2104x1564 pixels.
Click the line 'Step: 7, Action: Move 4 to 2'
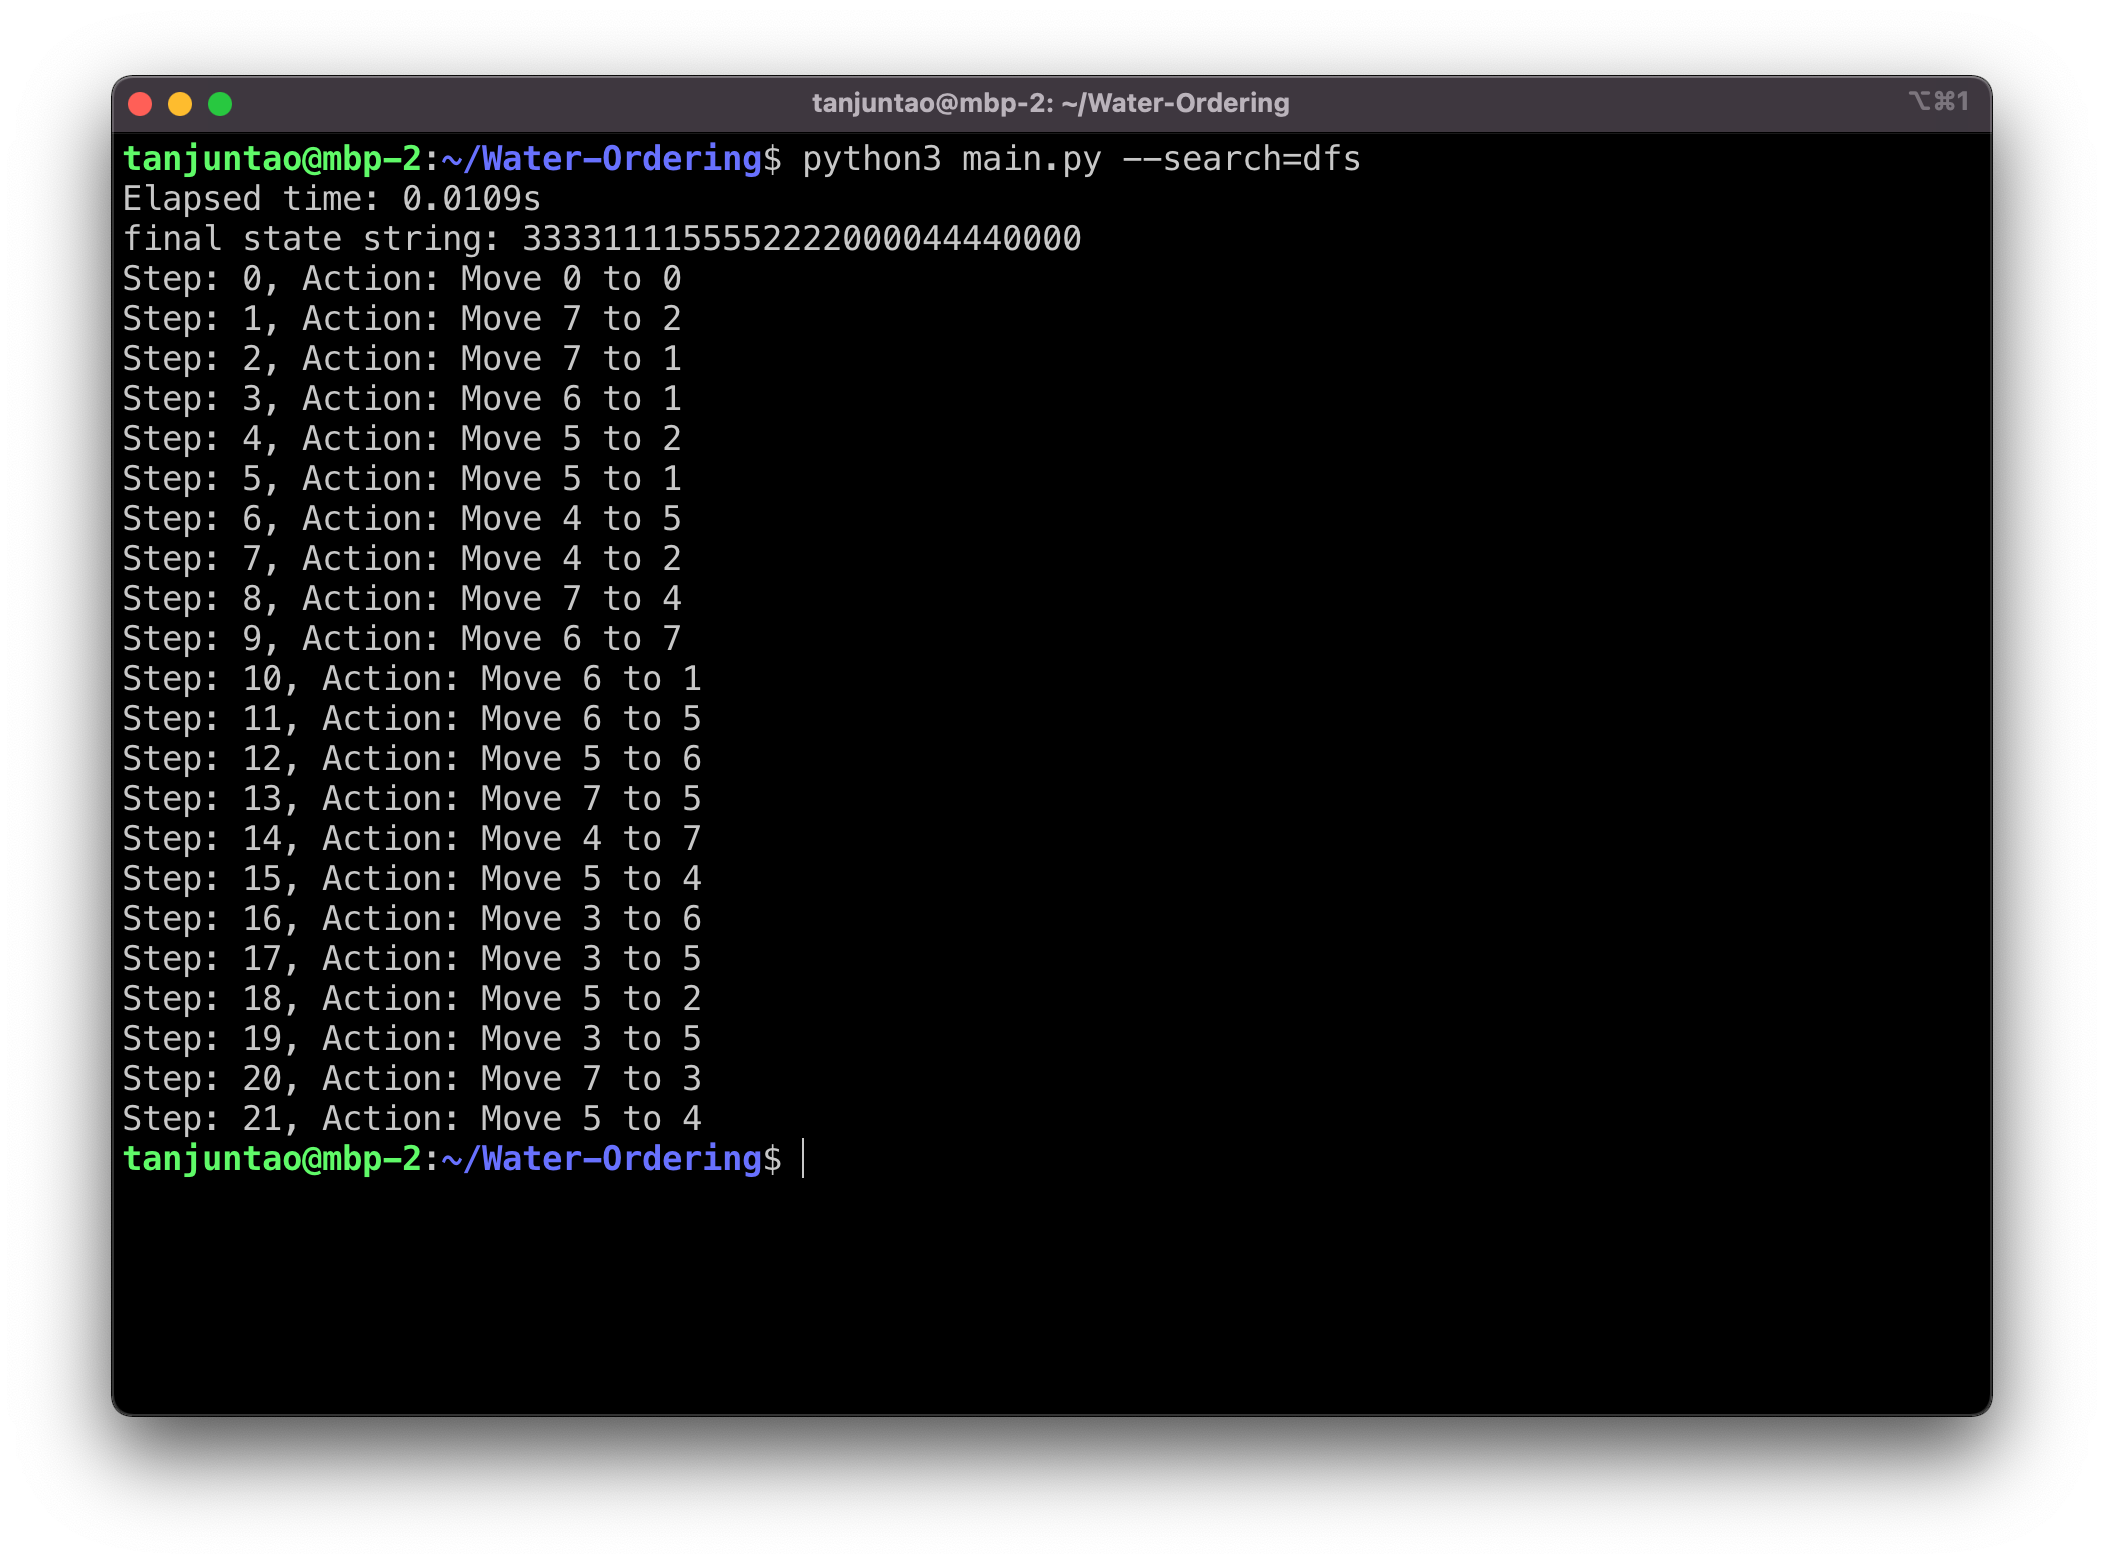[x=401, y=559]
